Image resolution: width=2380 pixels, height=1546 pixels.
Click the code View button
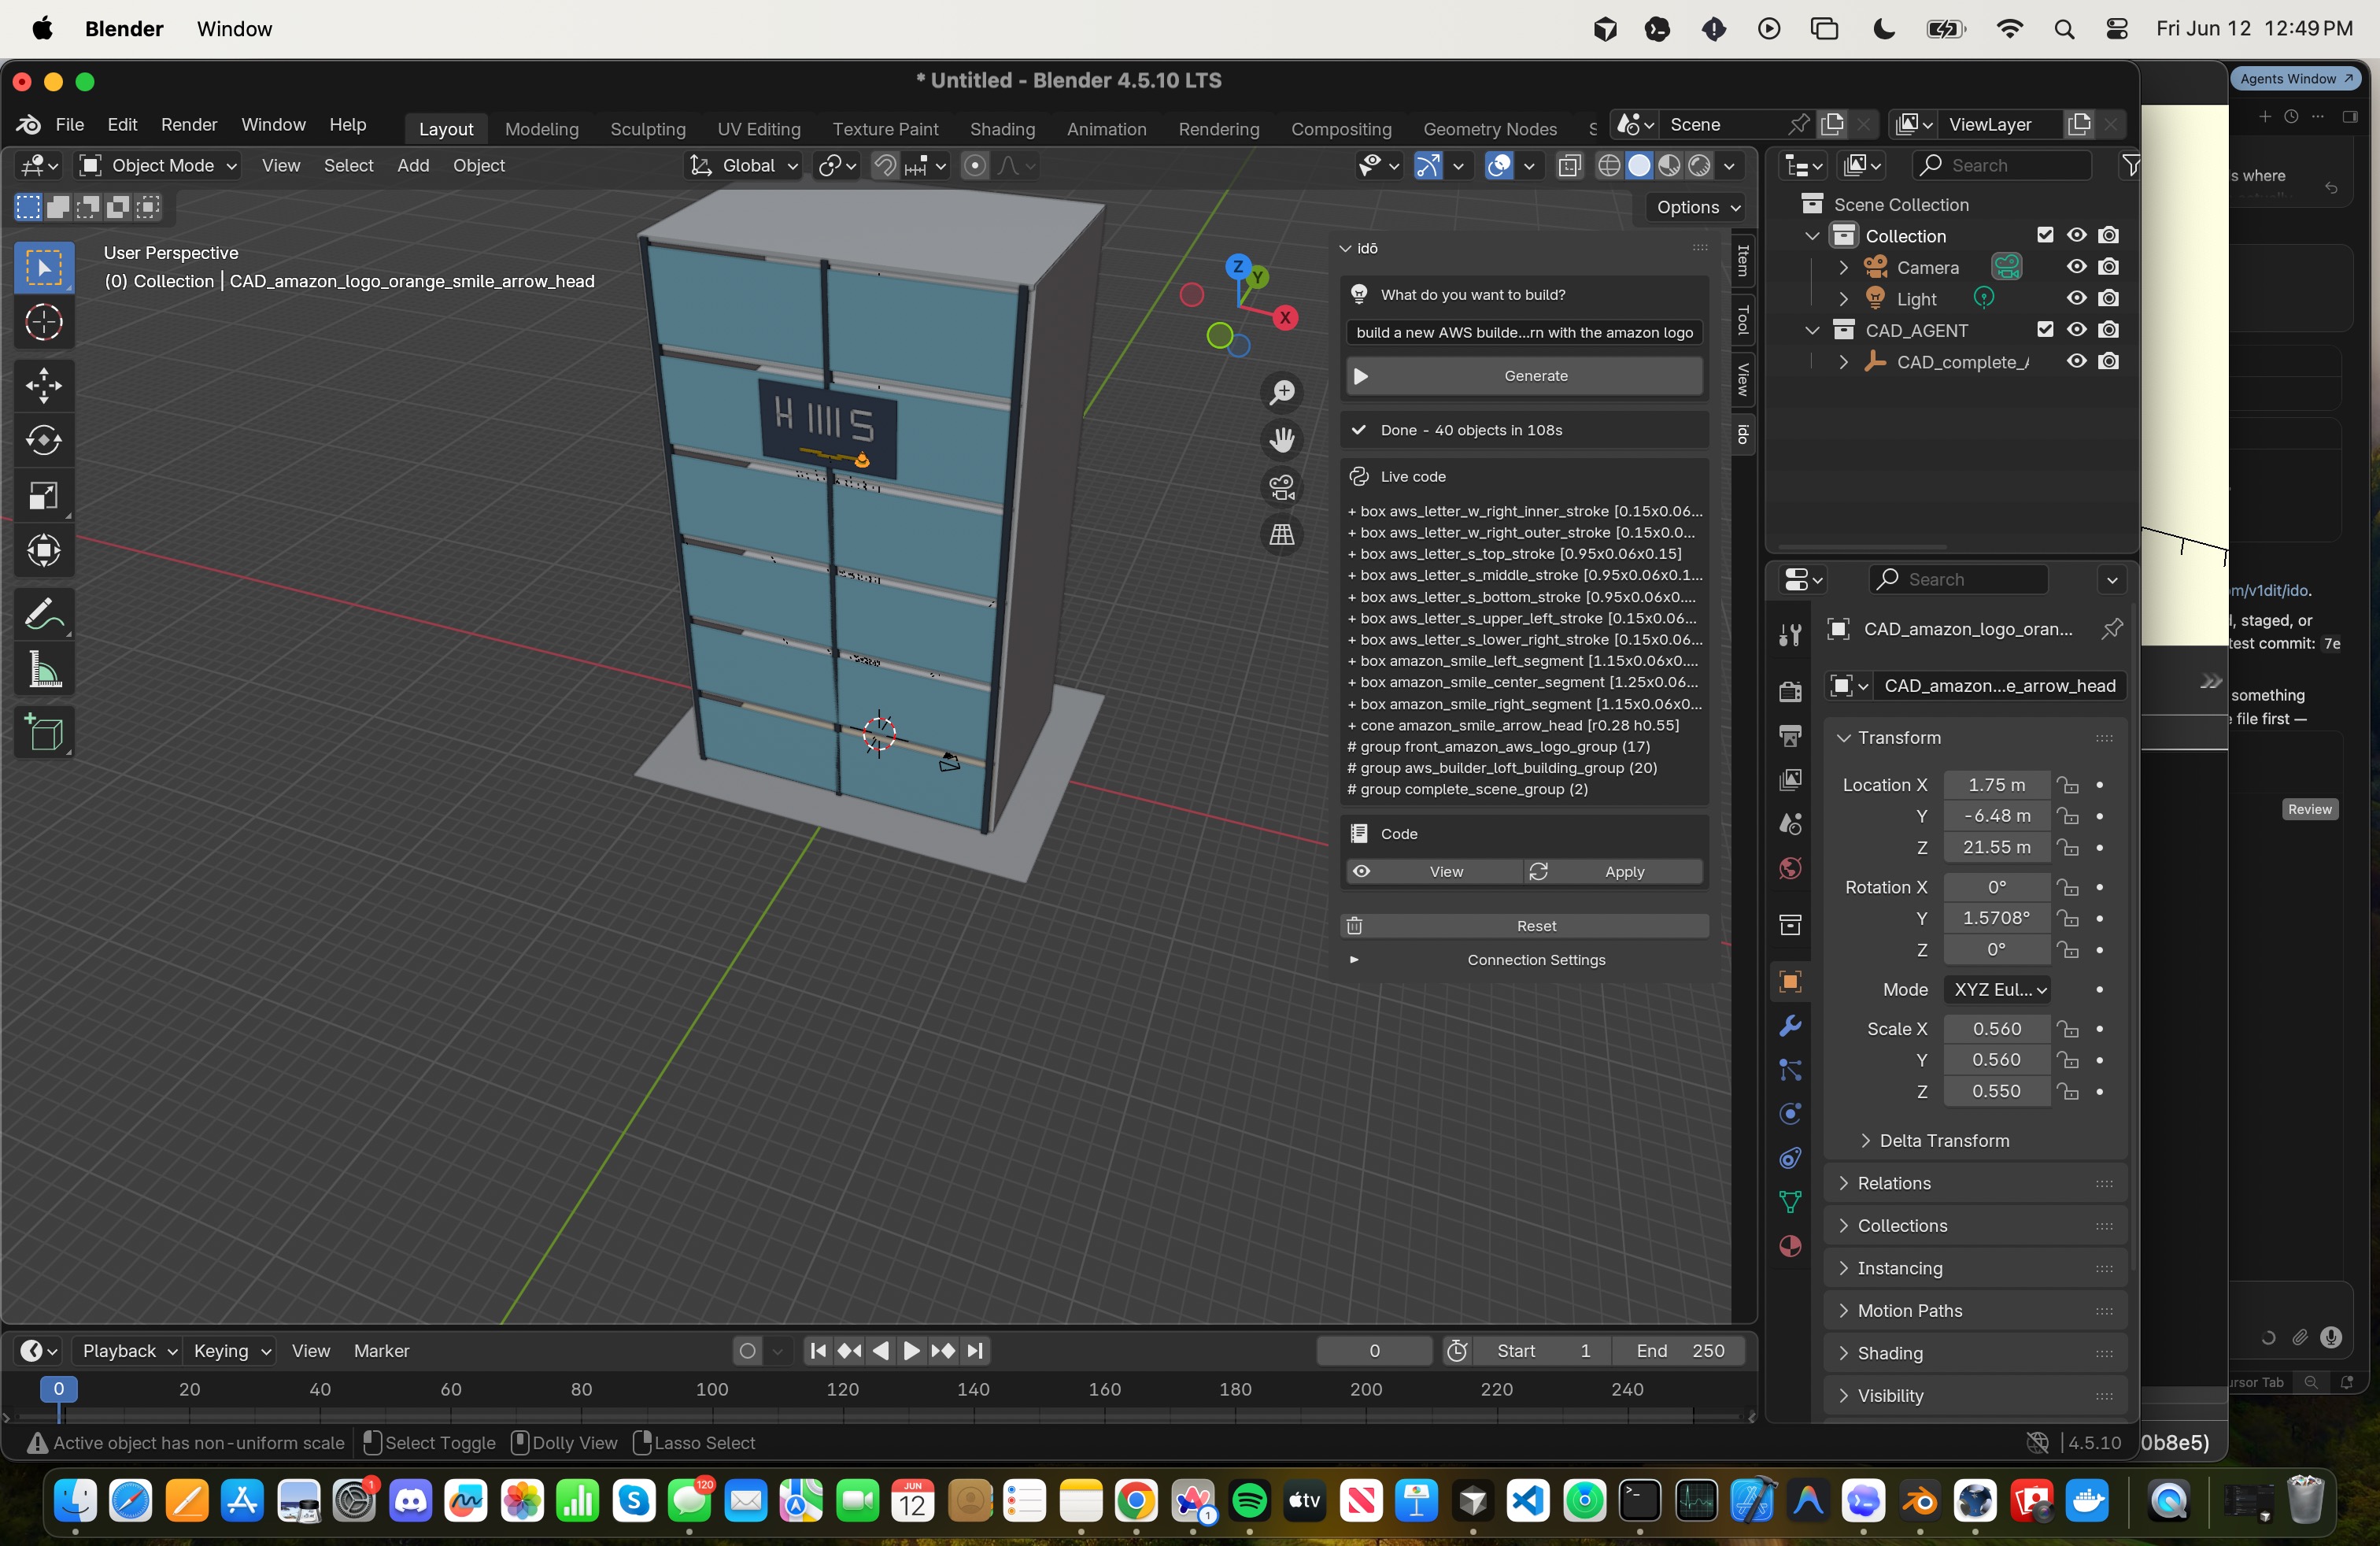click(1434, 872)
